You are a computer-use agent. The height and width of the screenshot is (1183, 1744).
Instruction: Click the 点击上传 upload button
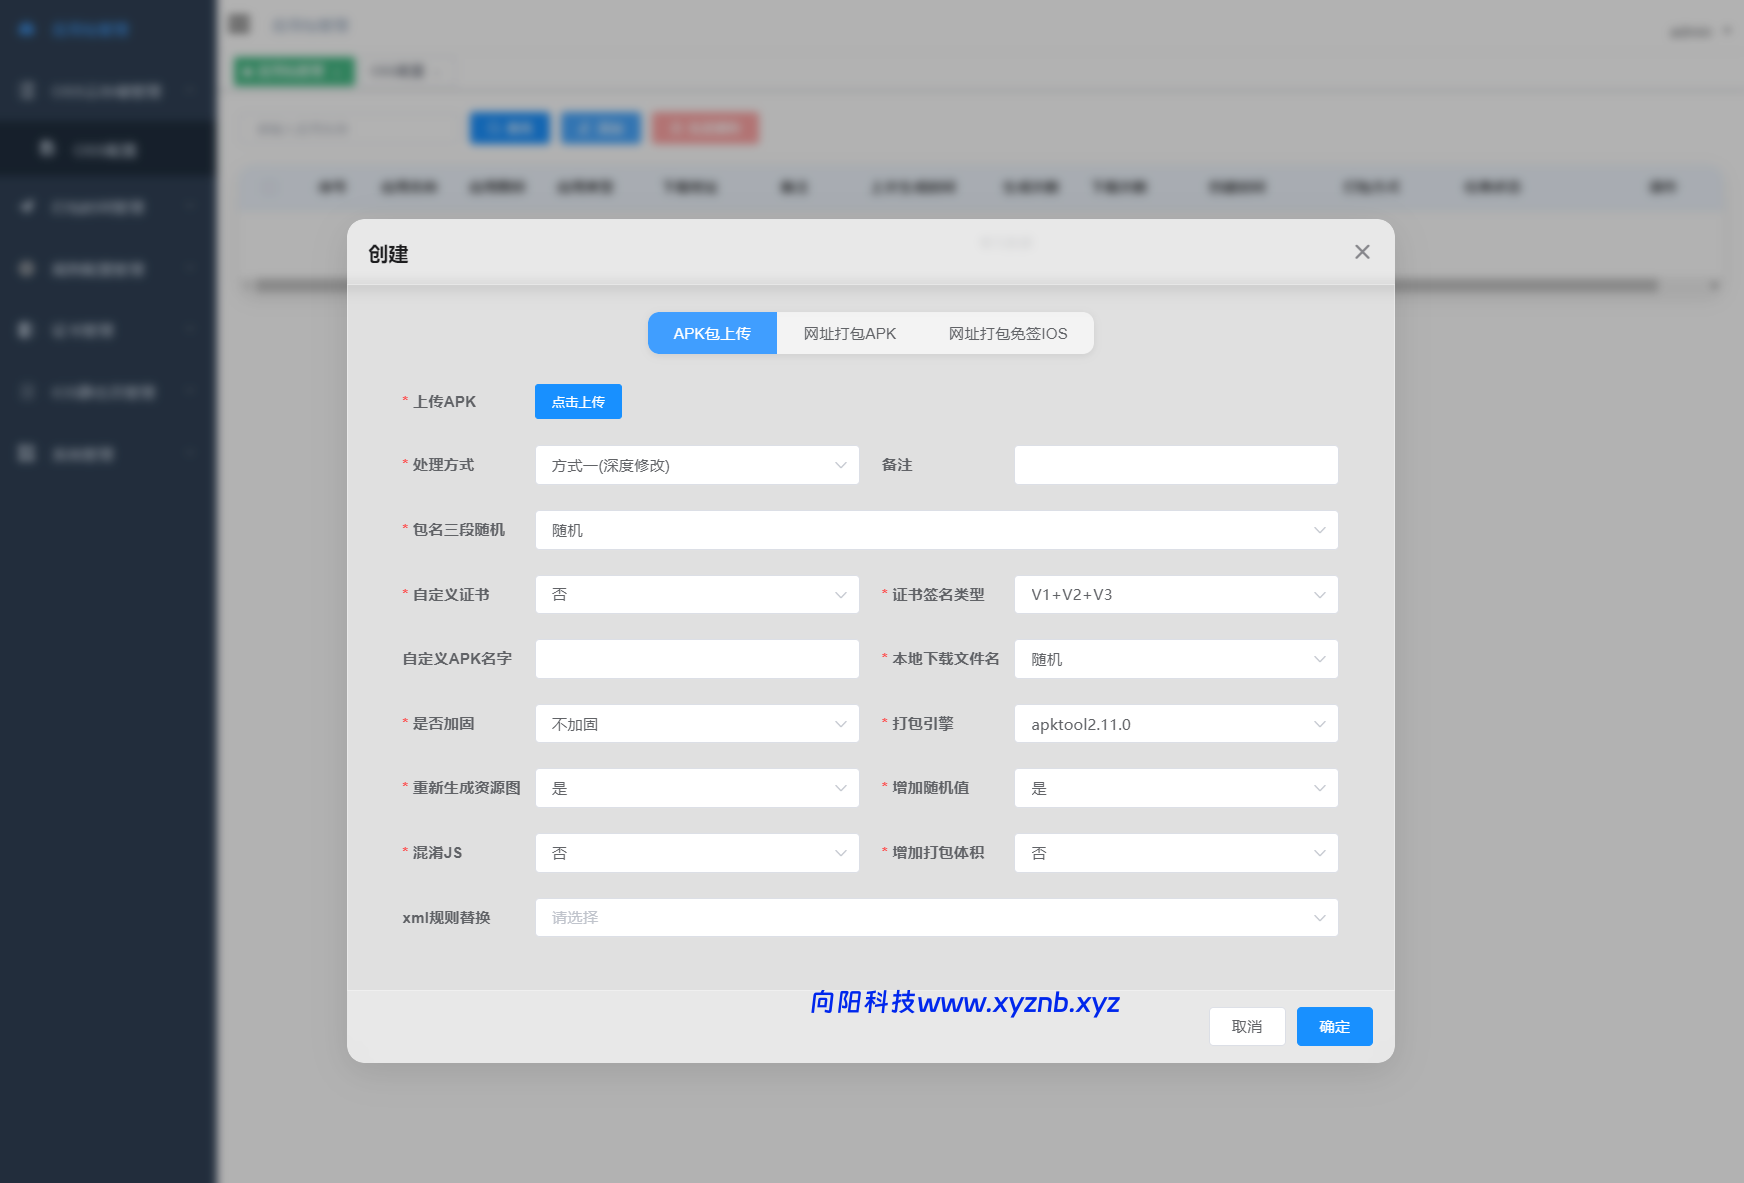pyautogui.click(x=578, y=402)
